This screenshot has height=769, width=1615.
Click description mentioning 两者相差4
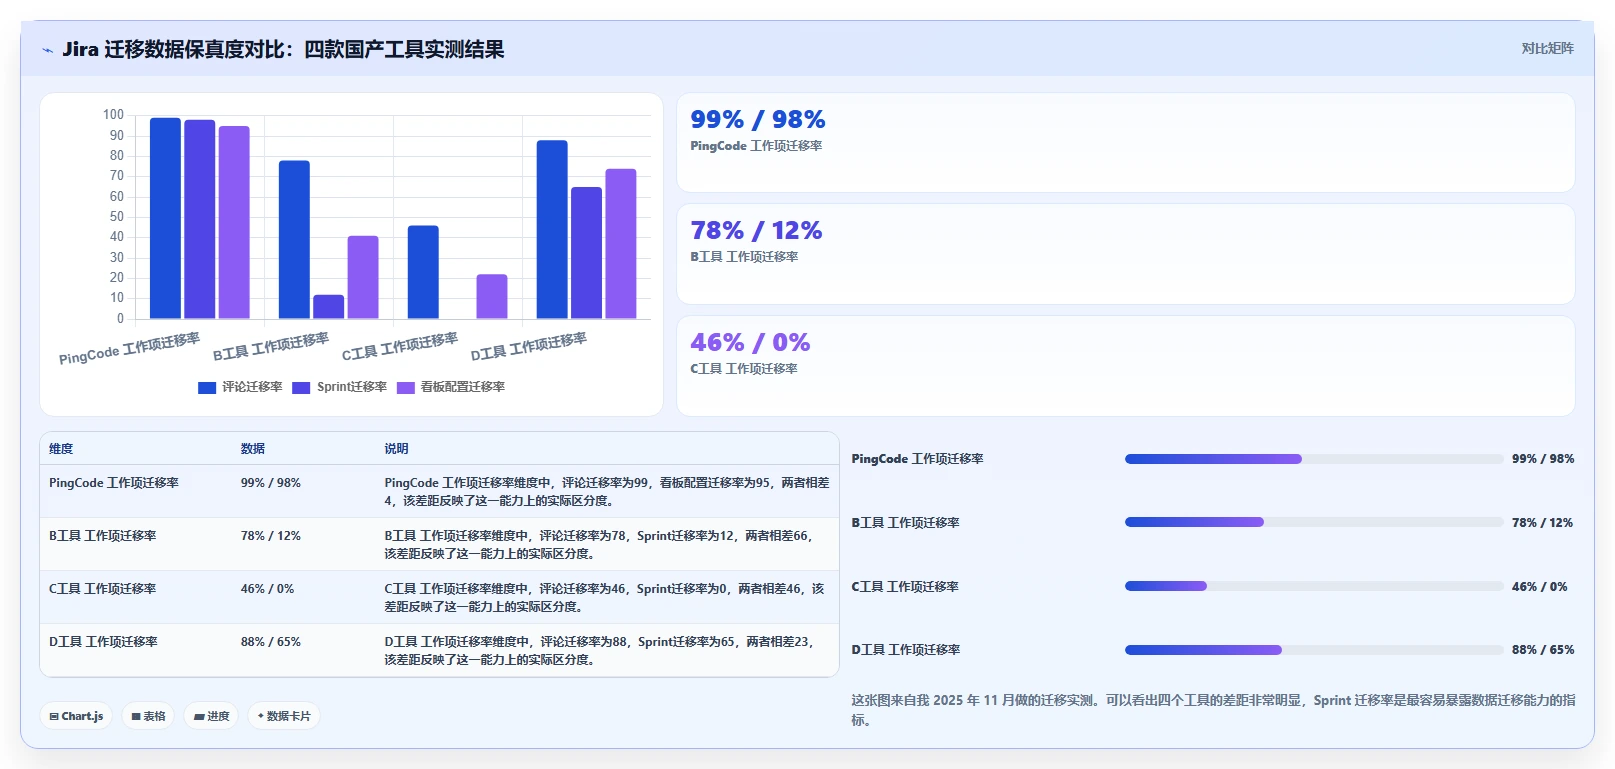point(607,492)
